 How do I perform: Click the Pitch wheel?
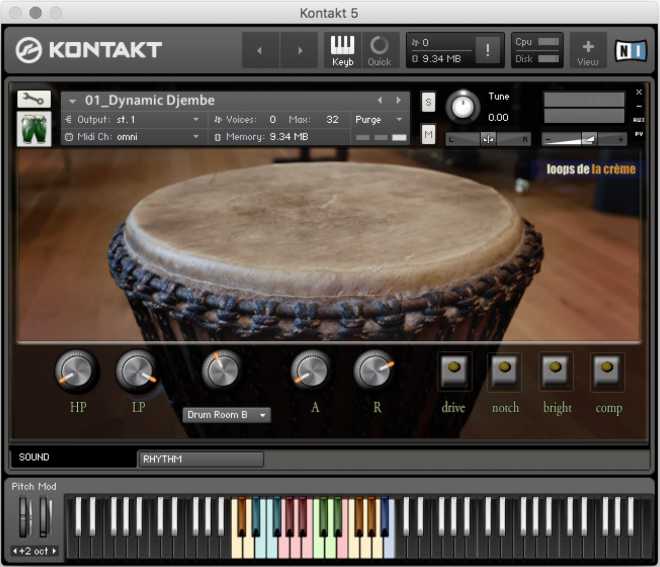[25, 517]
